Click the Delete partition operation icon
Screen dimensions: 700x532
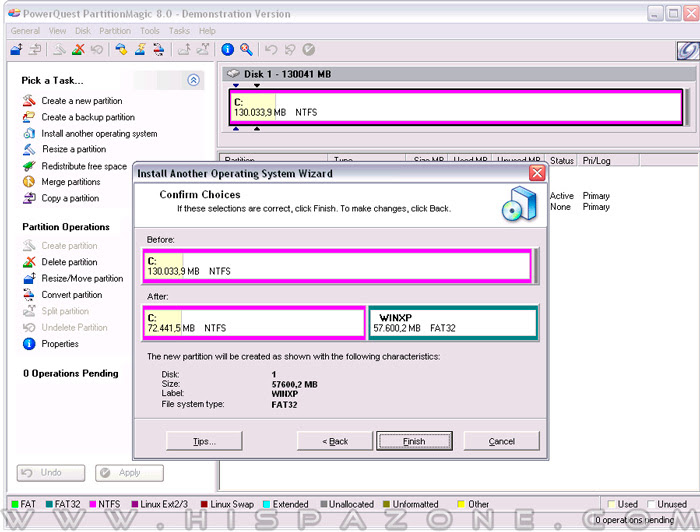click(29, 262)
